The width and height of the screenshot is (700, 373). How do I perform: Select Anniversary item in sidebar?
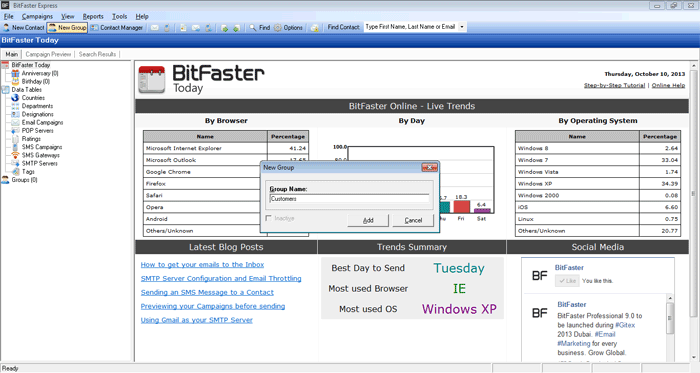click(40, 73)
